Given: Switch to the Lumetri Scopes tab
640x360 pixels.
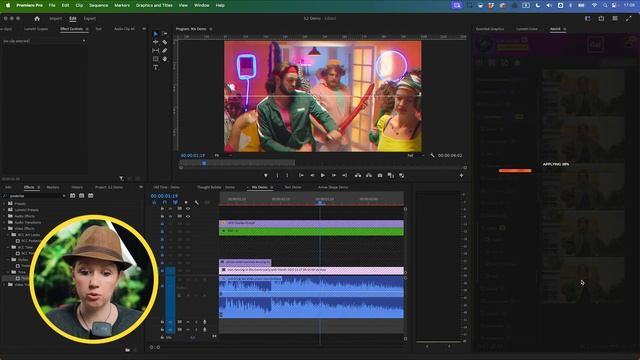Looking at the screenshot, I should 36,29.
